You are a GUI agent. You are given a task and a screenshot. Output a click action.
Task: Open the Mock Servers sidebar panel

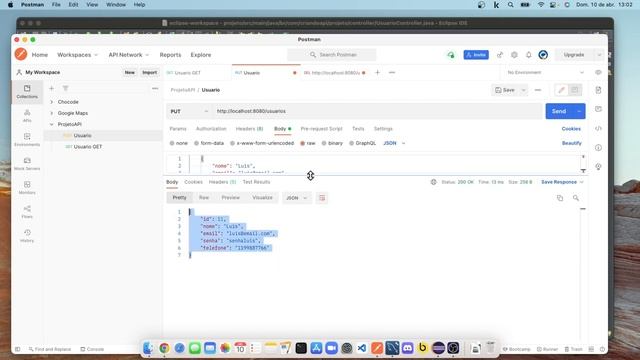point(27,164)
